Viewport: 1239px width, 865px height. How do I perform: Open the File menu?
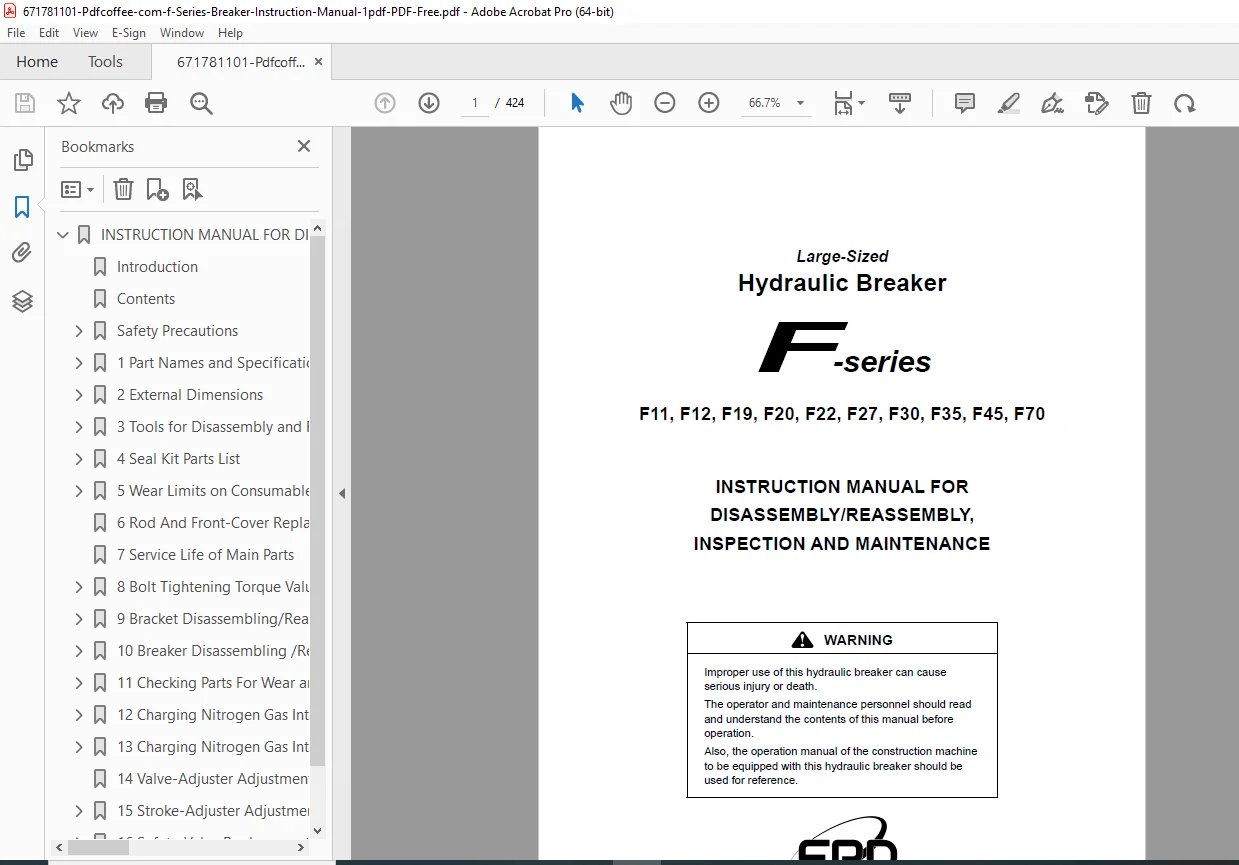coord(16,33)
